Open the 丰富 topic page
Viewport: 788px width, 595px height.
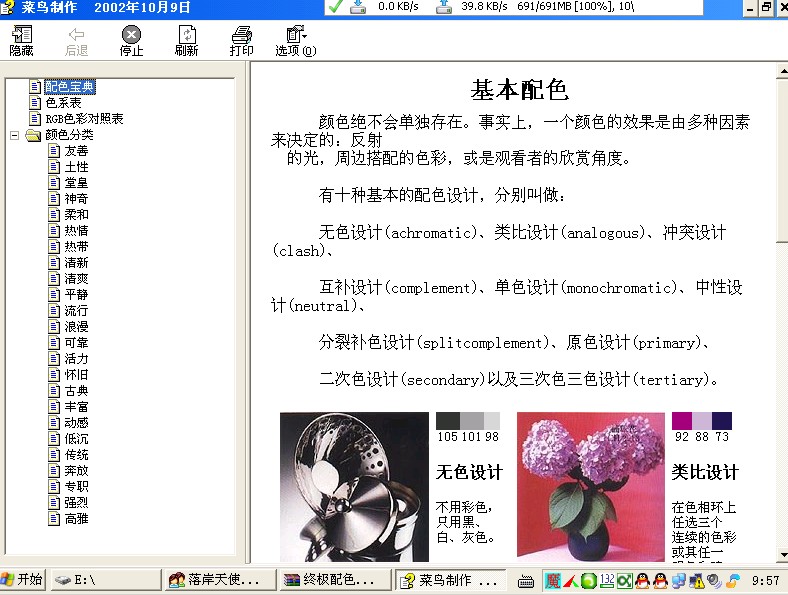[76, 407]
